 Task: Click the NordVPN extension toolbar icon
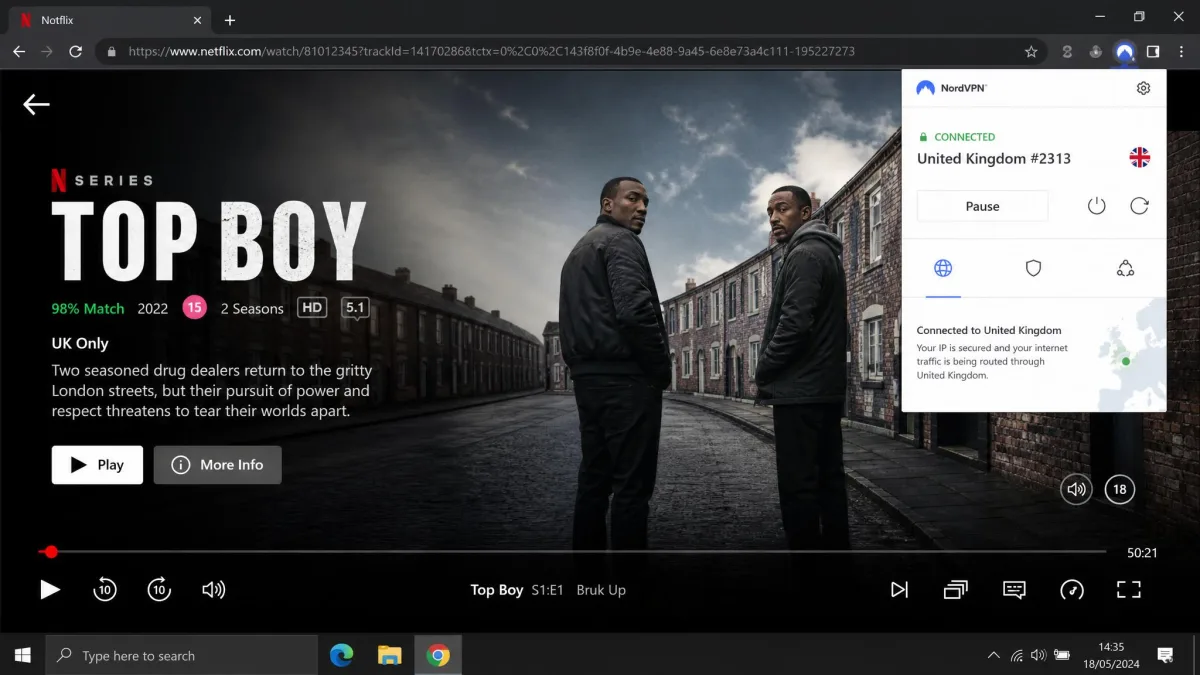tap(1125, 51)
